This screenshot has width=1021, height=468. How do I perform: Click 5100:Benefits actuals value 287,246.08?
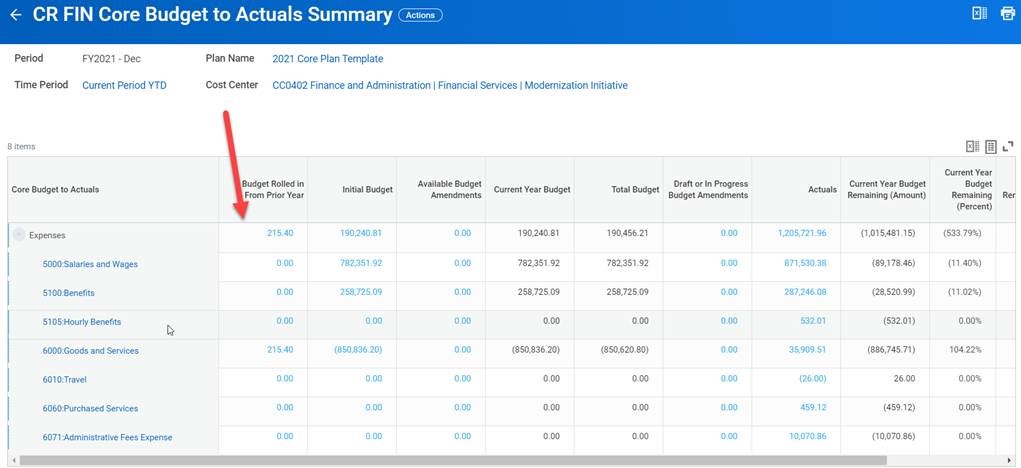tap(805, 292)
